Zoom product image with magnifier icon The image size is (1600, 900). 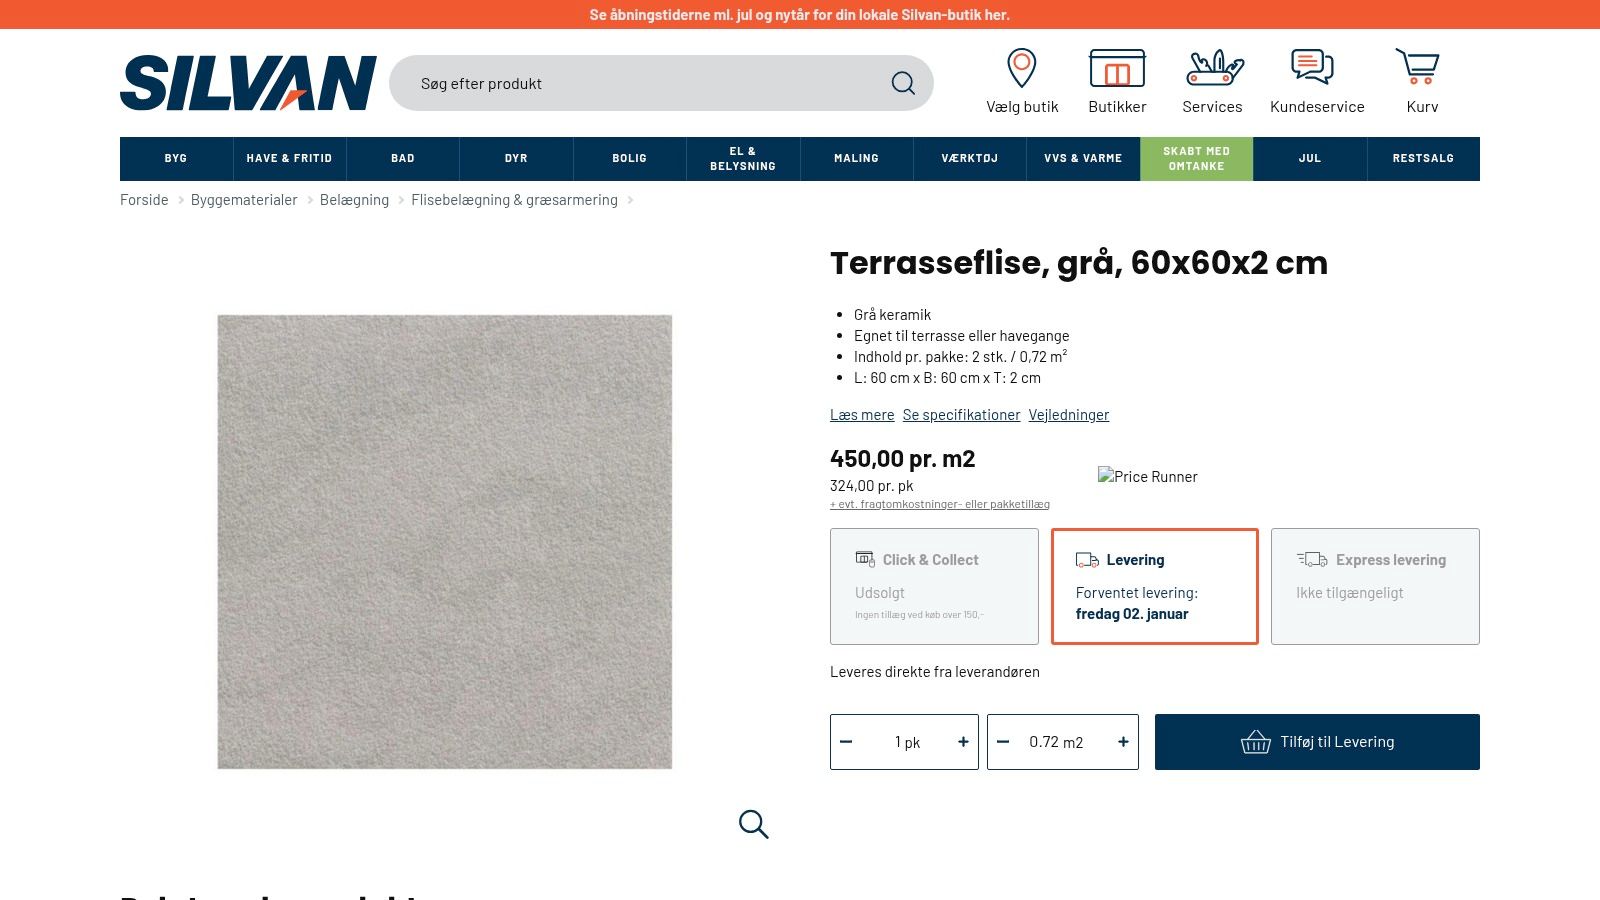(753, 824)
